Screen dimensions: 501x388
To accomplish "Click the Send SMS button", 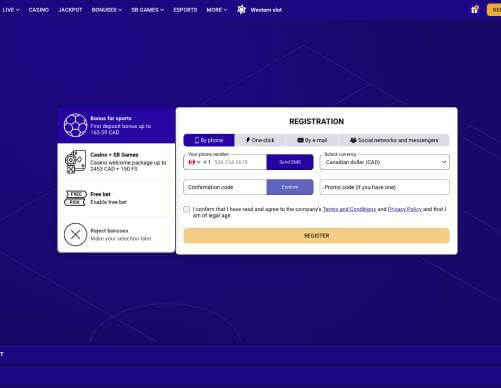I will pyautogui.click(x=290, y=162).
